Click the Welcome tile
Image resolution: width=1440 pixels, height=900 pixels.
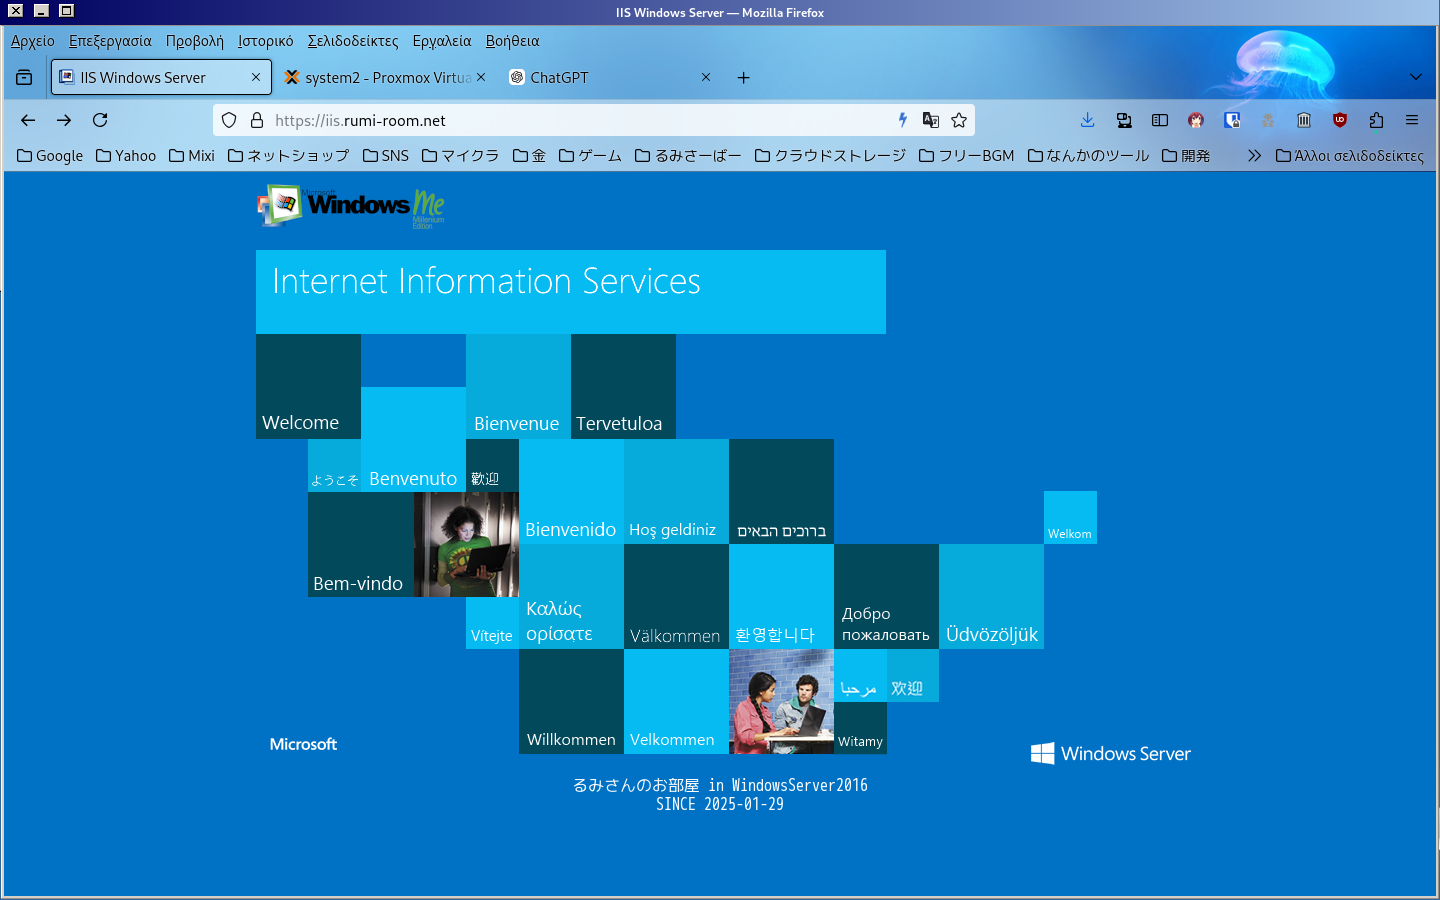[308, 386]
